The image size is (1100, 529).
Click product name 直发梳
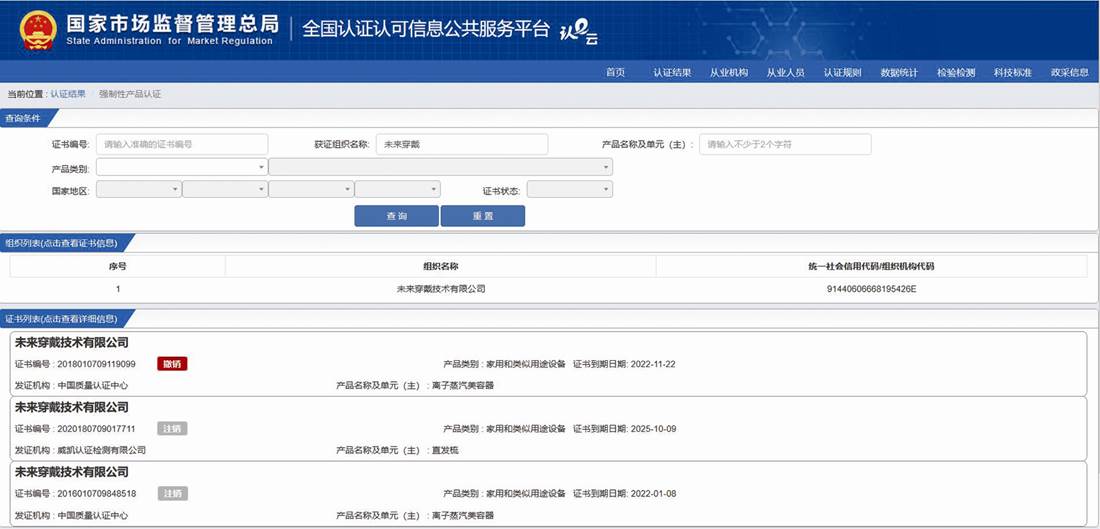pos(445,450)
